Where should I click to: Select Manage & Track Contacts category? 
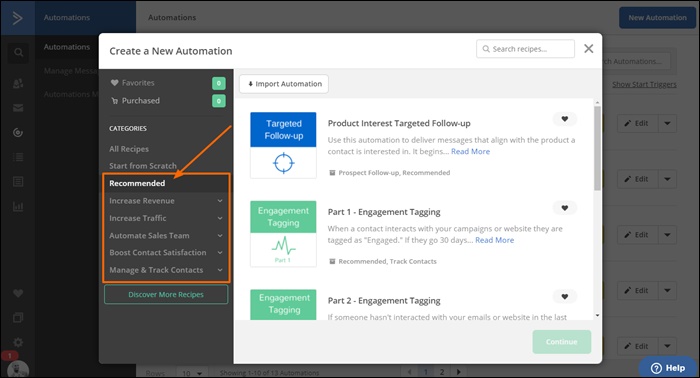pyautogui.click(x=156, y=270)
